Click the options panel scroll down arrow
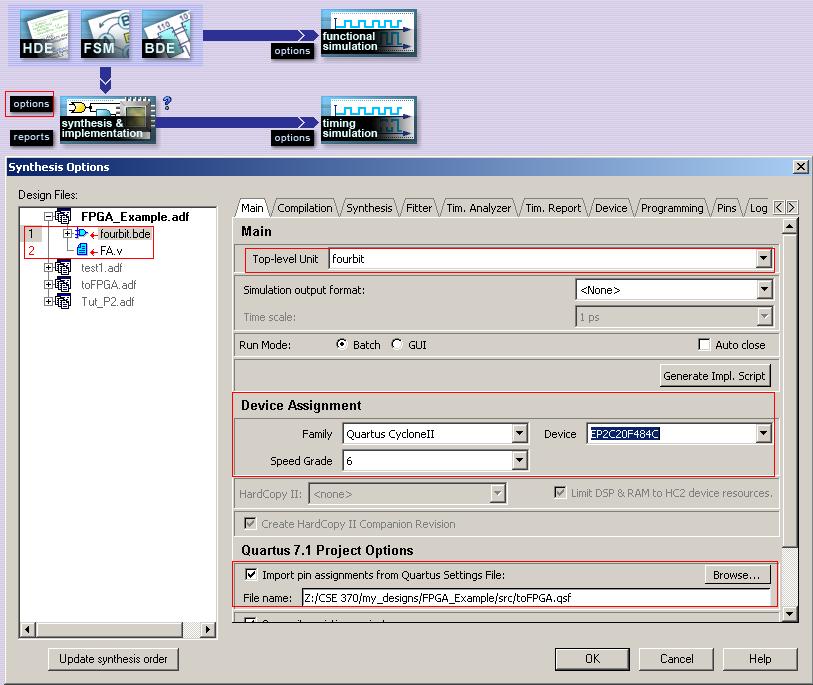The width and height of the screenshot is (813, 685). (x=789, y=614)
